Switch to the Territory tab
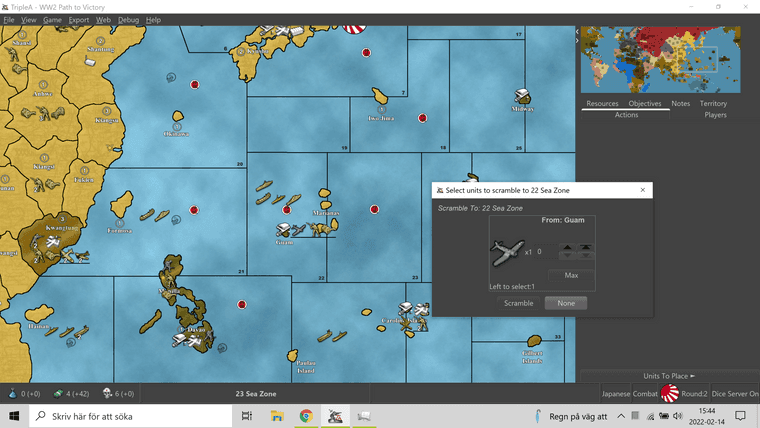 [x=713, y=104]
